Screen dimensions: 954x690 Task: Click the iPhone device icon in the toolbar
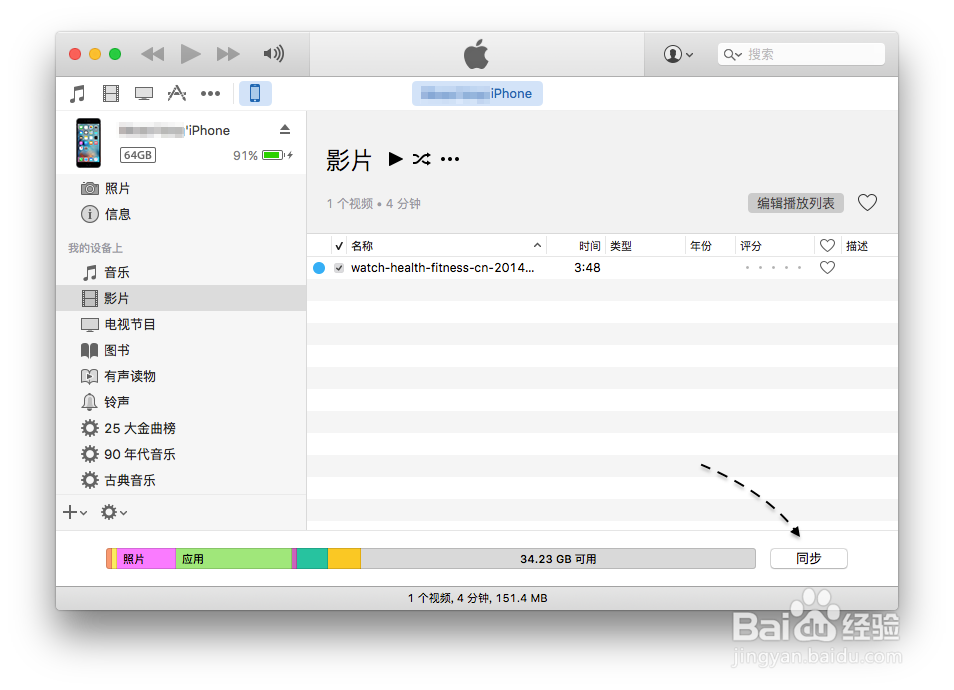pyautogui.click(x=255, y=92)
